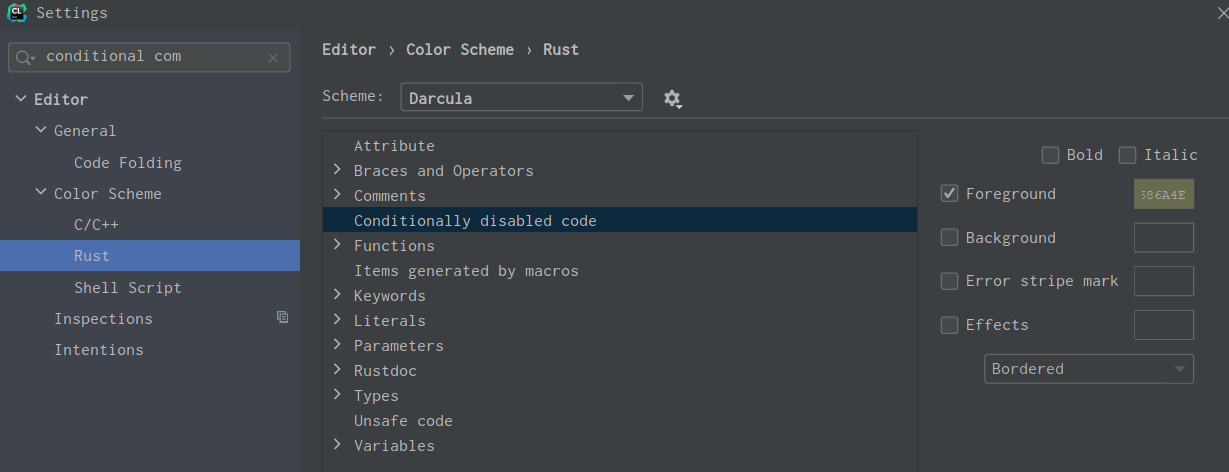Click the Color Scheme breadcrumb link

(460, 49)
